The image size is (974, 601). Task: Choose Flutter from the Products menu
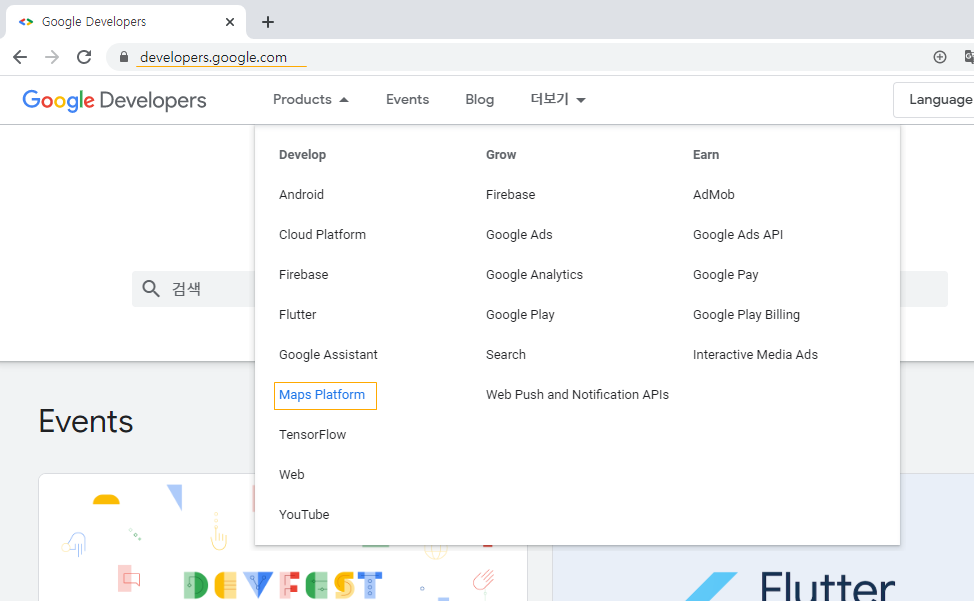click(298, 315)
